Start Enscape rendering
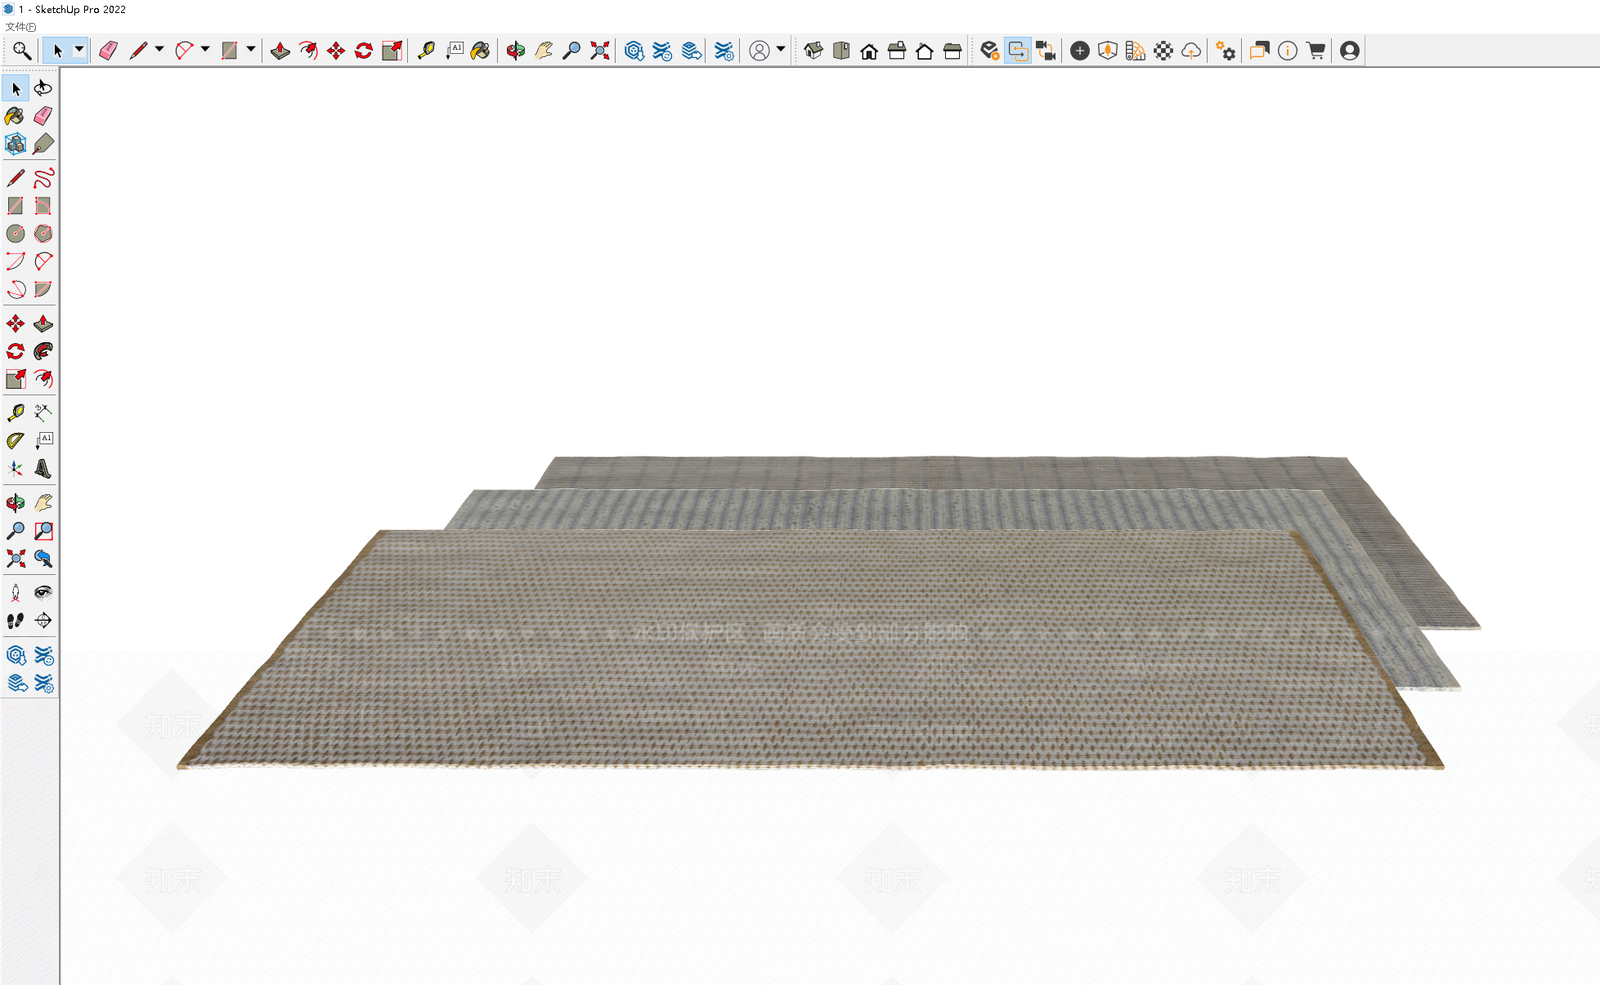Viewport: 1600px width, 985px height. click(x=989, y=50)
